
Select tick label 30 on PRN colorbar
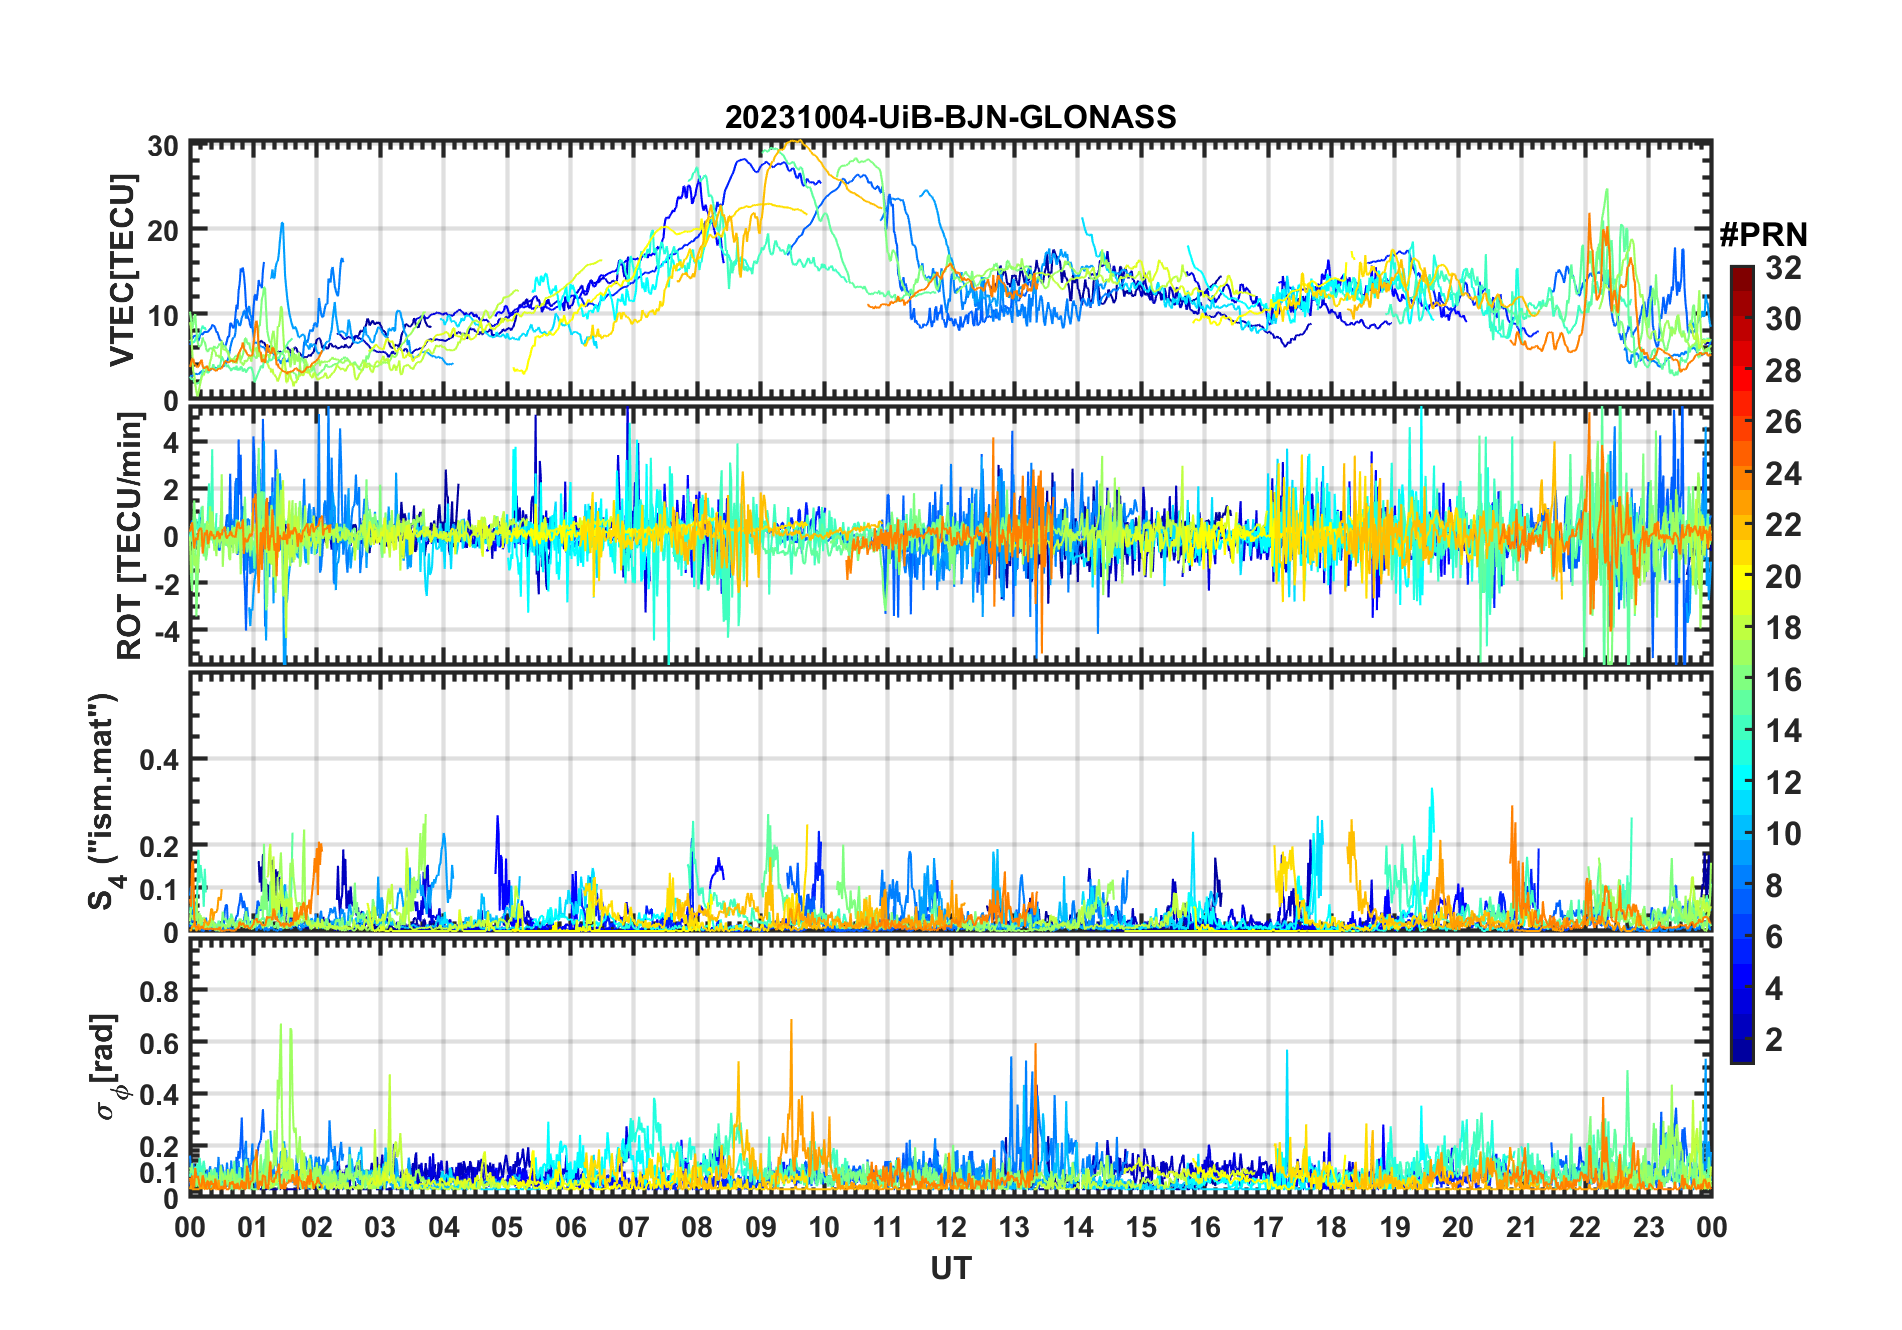1783,319
